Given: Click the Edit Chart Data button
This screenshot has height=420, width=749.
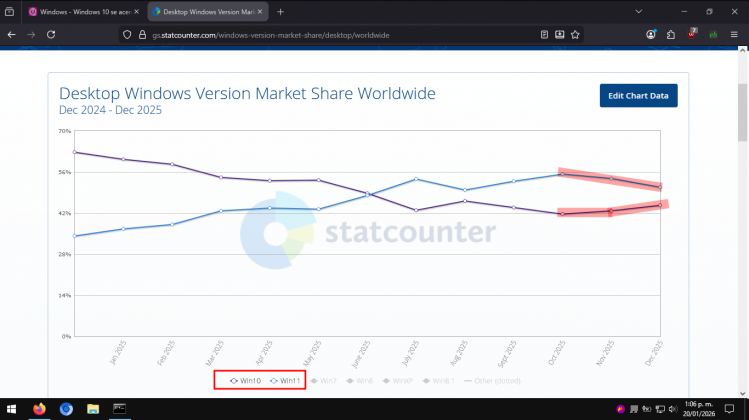Looking at the screenshot, I should tap(638, 95).
